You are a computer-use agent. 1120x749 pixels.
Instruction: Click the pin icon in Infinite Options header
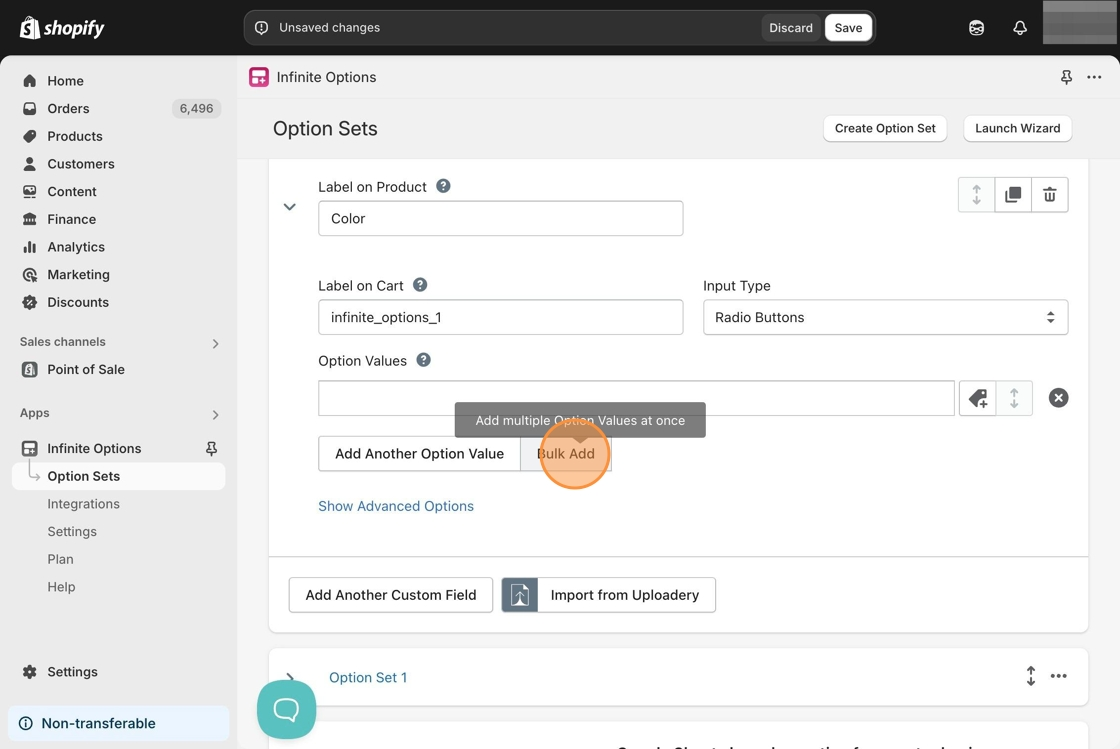pyautogui.click(x=1066, y=77)
